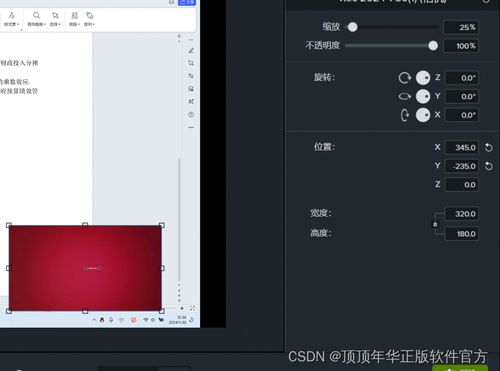Reset the position Y value

pos(489,166)
